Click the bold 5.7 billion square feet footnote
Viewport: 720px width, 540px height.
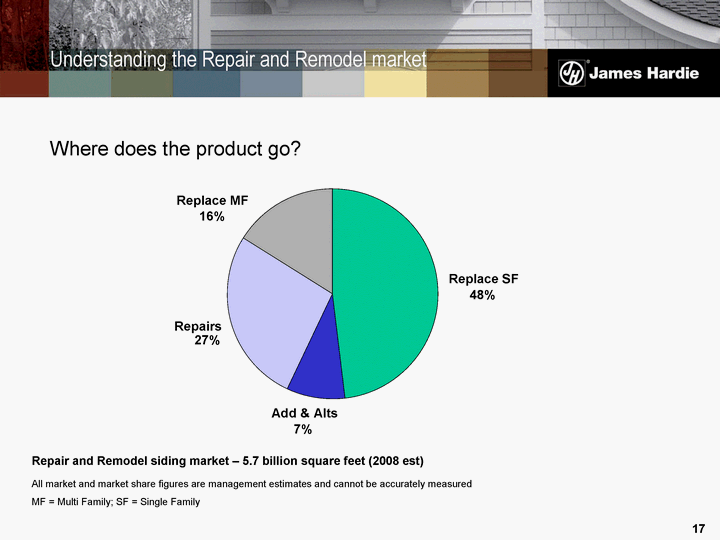click(228, 461)
